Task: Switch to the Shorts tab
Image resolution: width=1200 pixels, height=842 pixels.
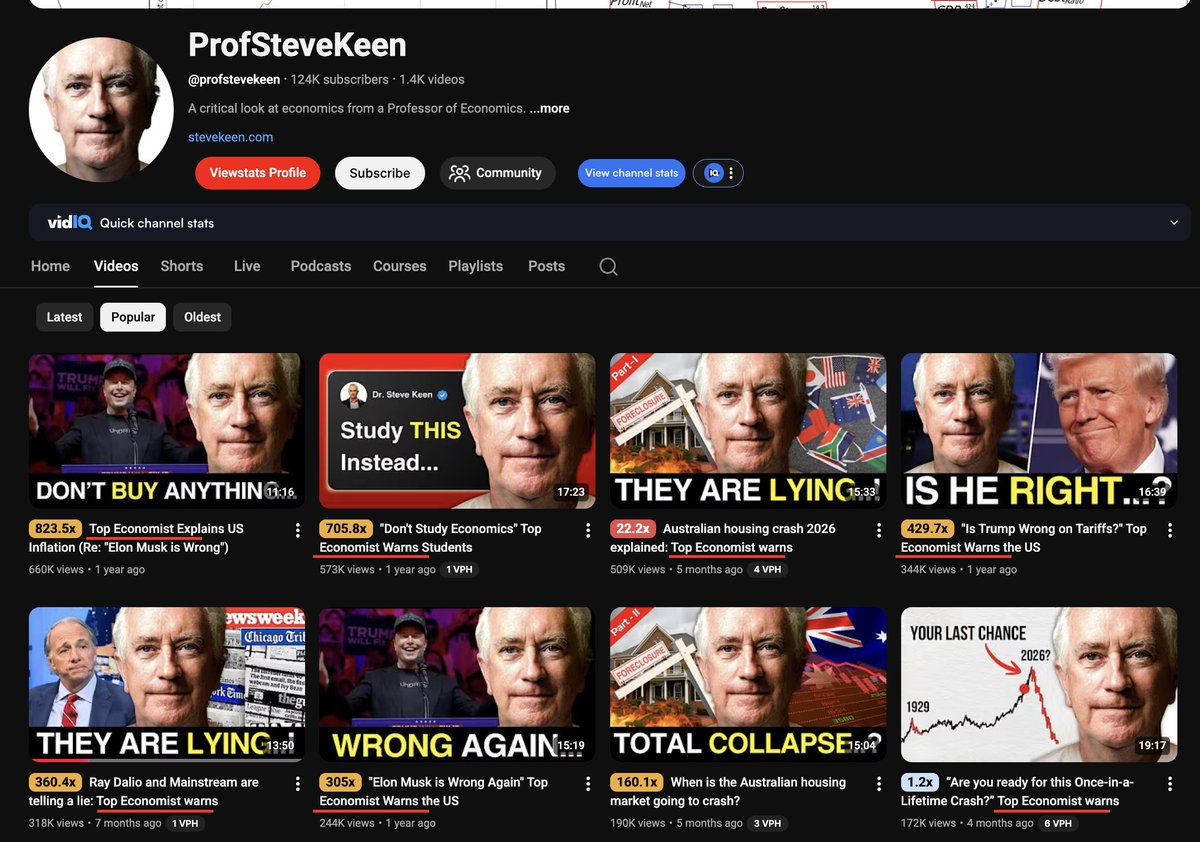Action: point(182,266)
